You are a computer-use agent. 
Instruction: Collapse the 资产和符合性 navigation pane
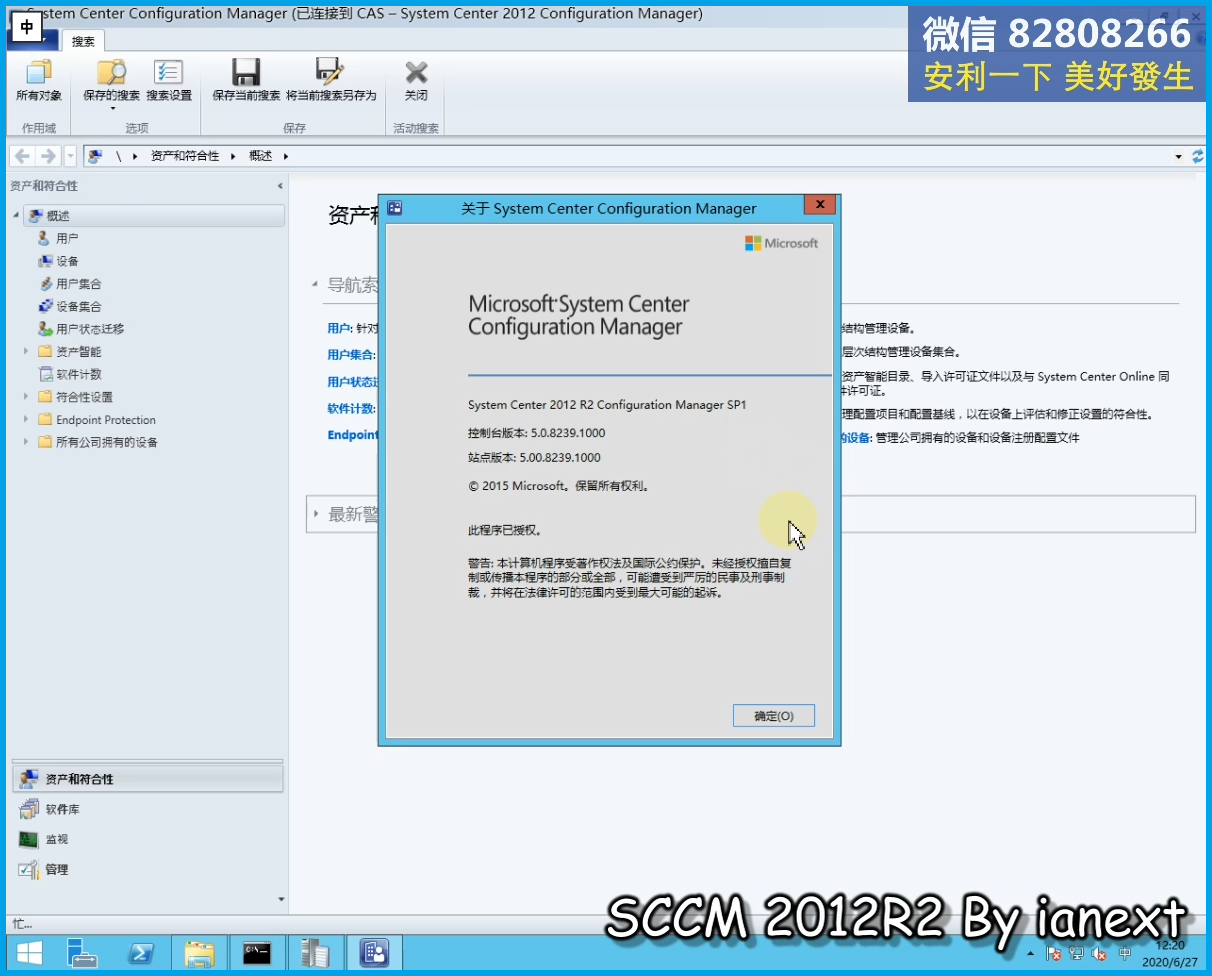[x=280, y=186]
